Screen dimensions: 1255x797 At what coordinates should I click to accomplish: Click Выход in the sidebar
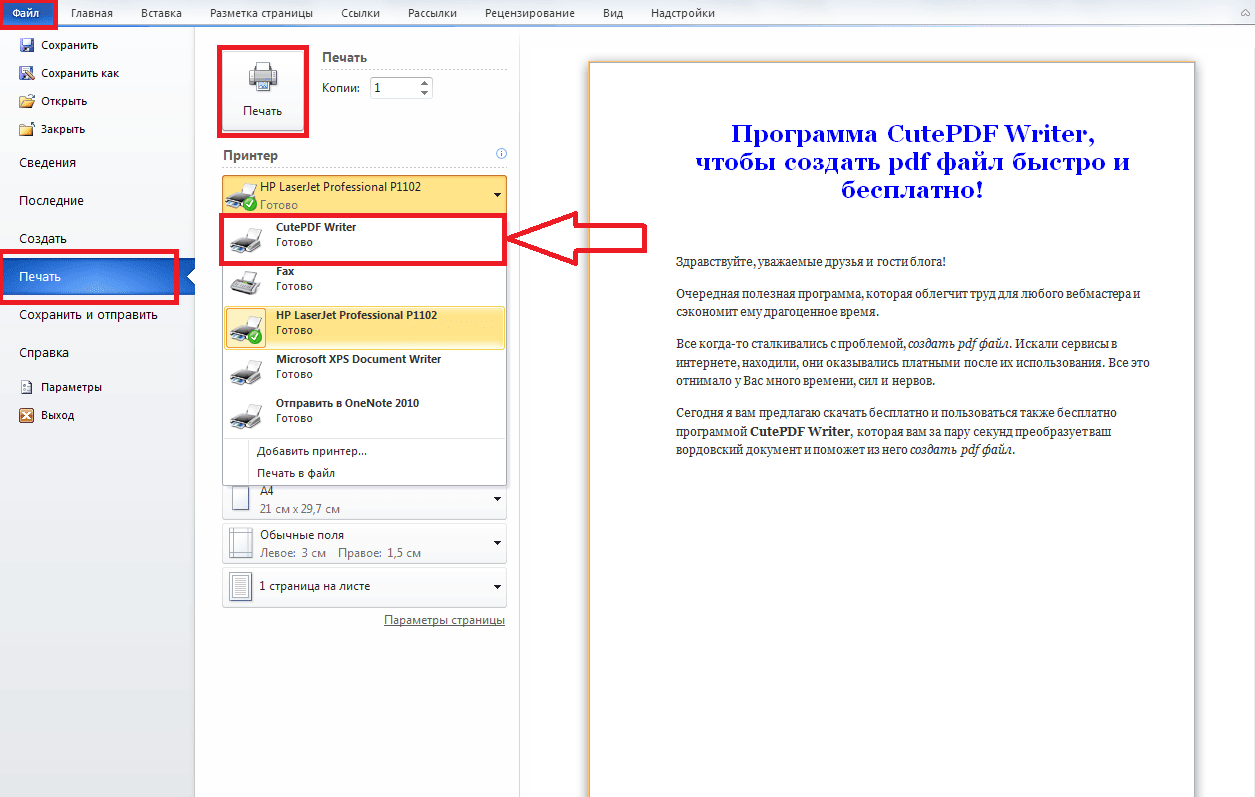coord(58,415)
